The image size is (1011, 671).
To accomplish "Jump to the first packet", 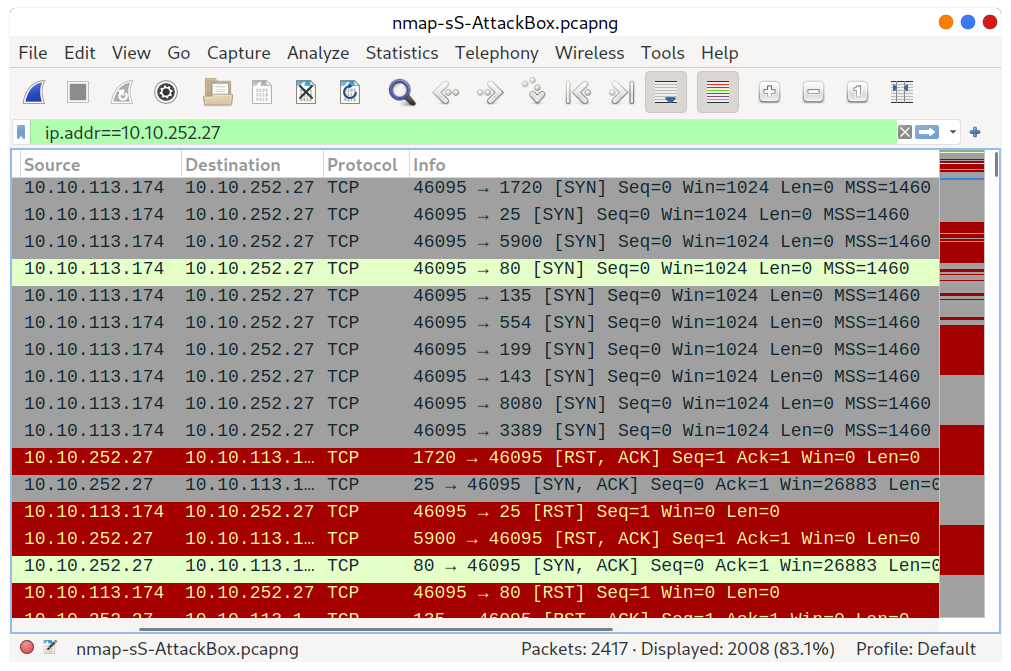I will pos(578,92).
